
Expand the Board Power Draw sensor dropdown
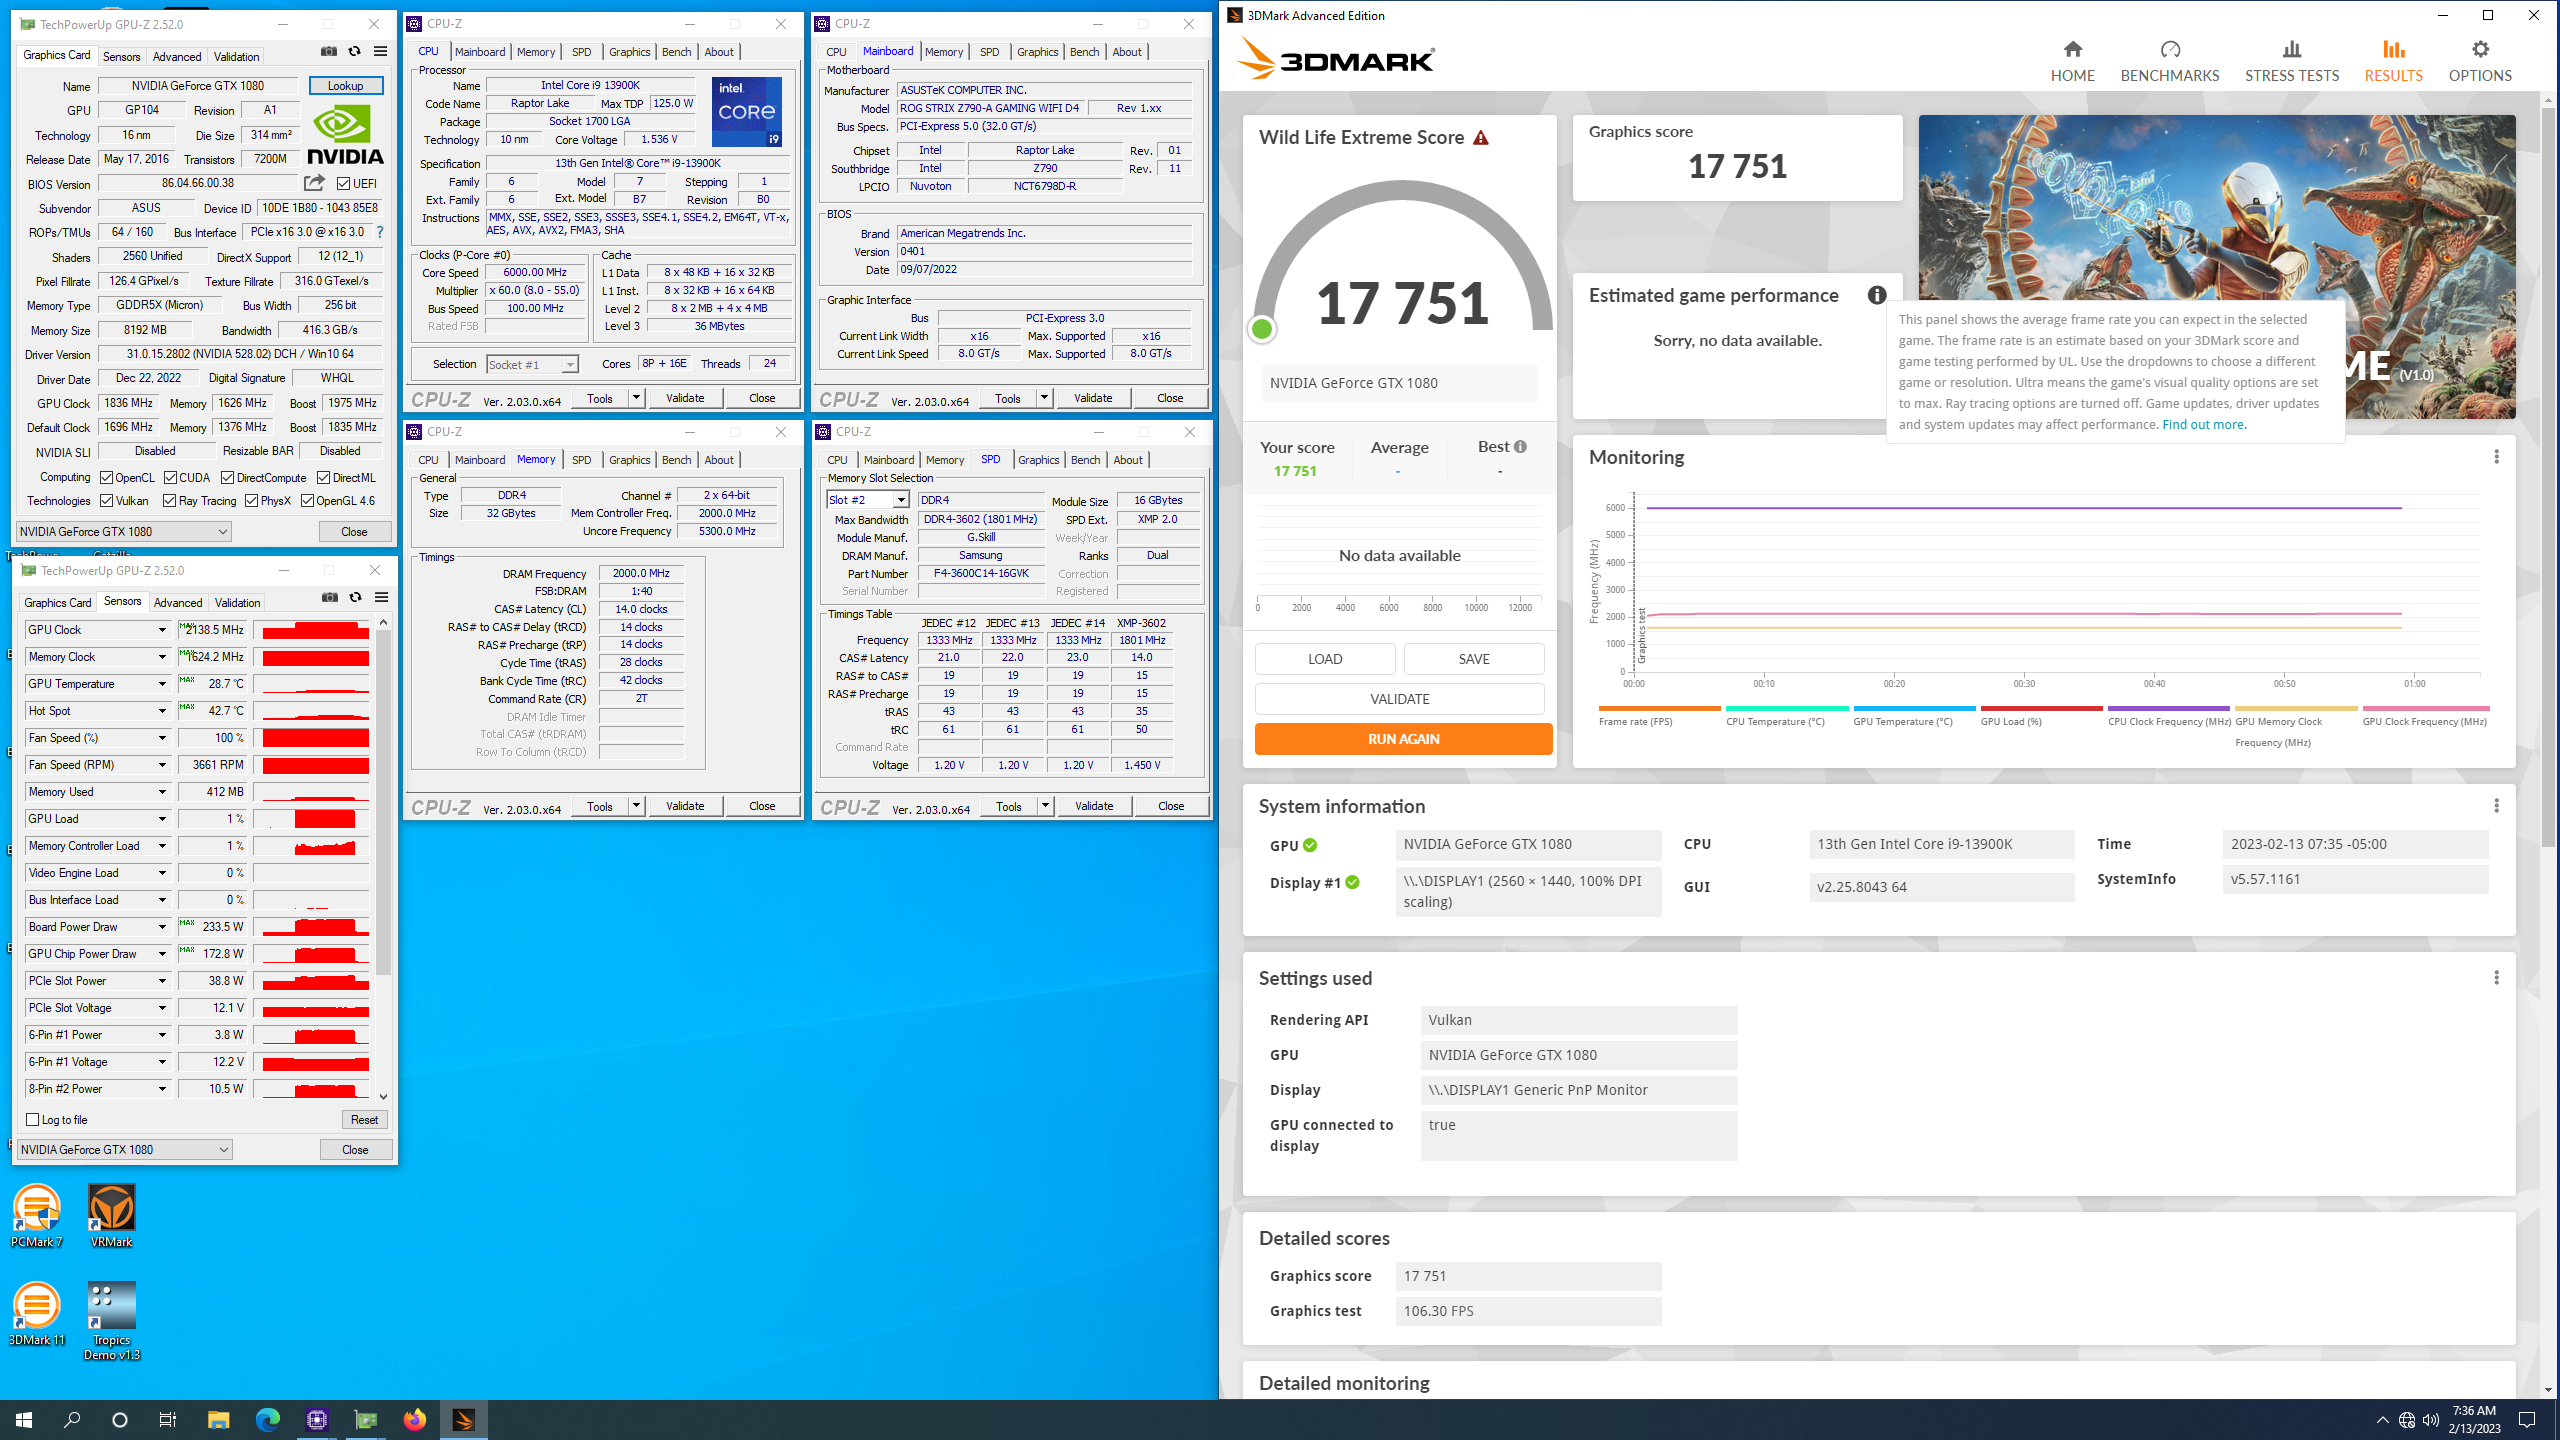[162, 927]
